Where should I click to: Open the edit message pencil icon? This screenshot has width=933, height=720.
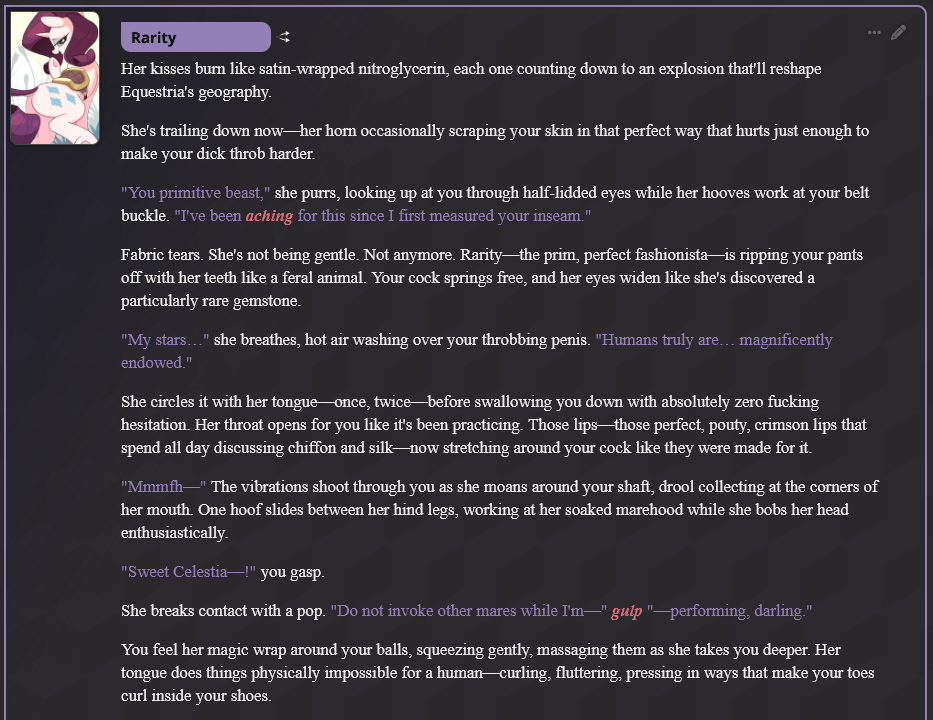[898, 33]
